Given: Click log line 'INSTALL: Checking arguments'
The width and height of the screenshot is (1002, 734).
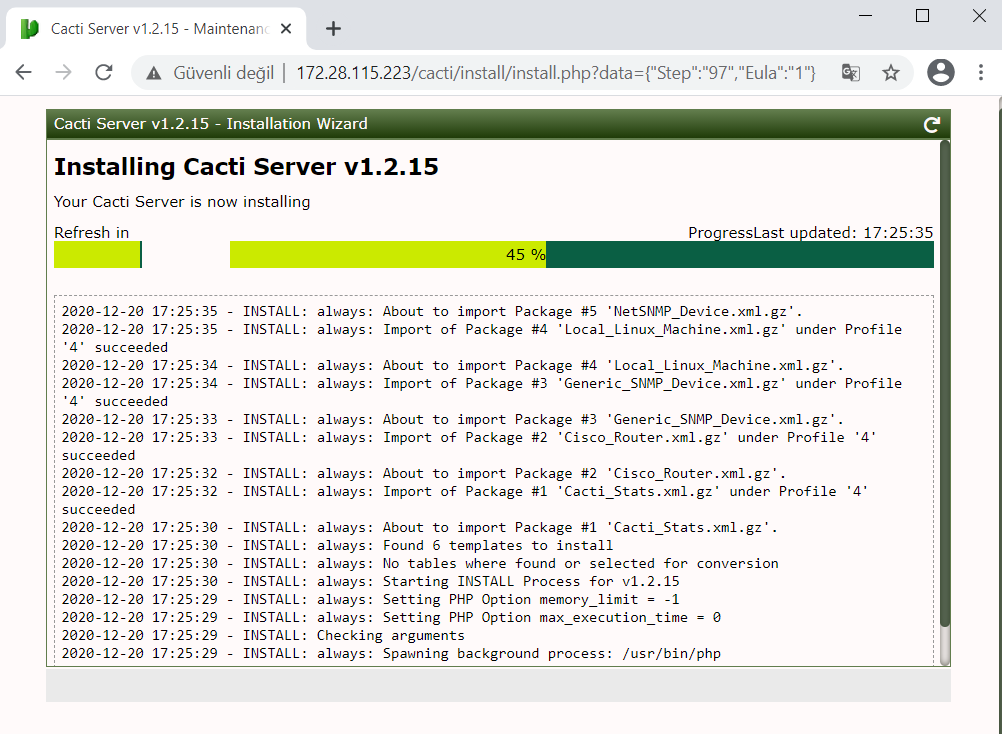Looking at the screenshot, I should click(263, 635).
